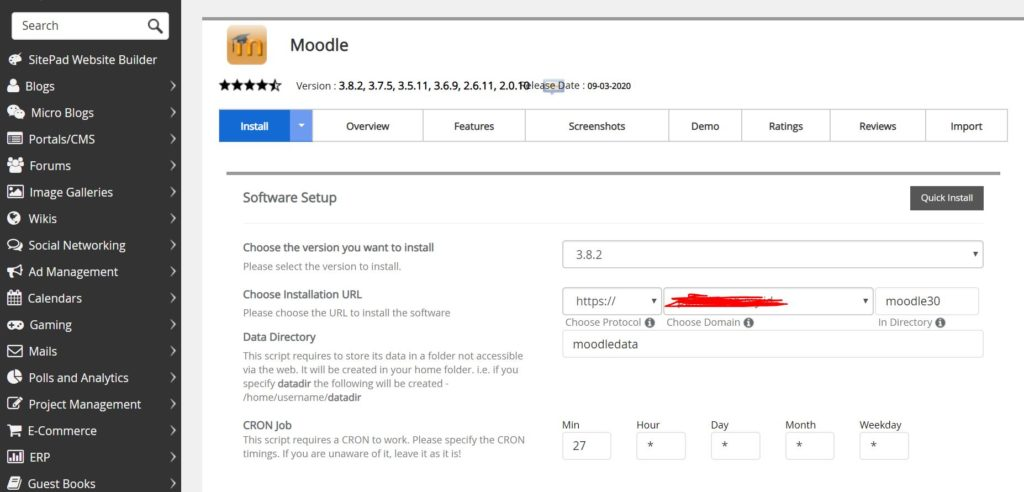Open the Project Management category
Image resolution: width=1024 pixels, height=492 pixels.
[x=85, y=404]
